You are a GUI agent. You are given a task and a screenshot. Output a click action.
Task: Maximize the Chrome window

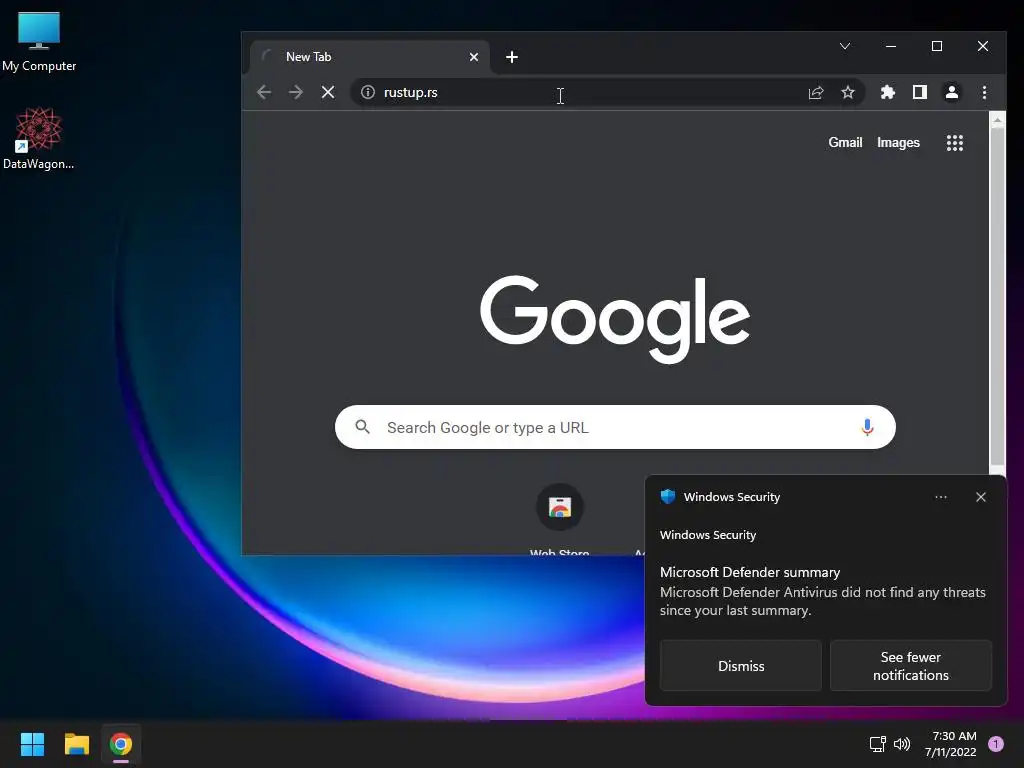tap(936, 46)
